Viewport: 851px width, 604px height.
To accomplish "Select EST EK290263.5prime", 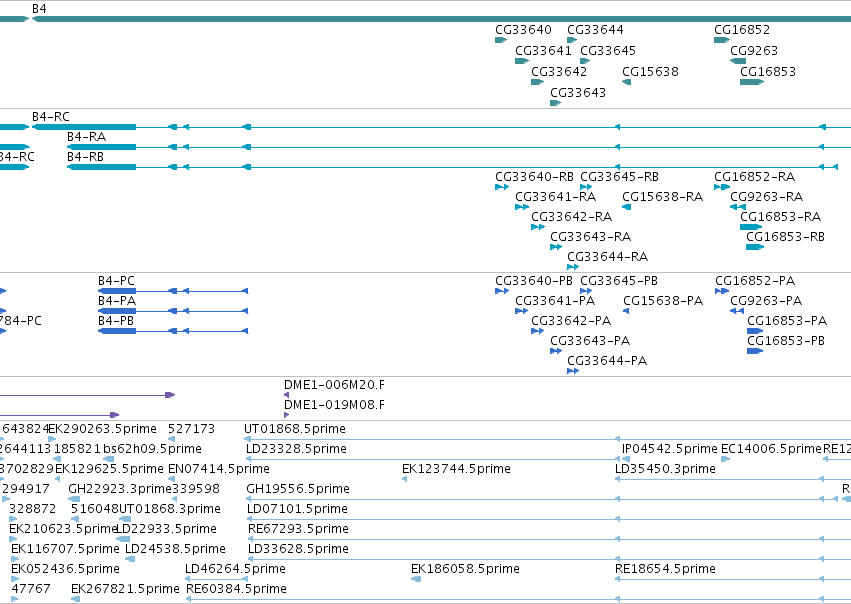I will point(103,429).
